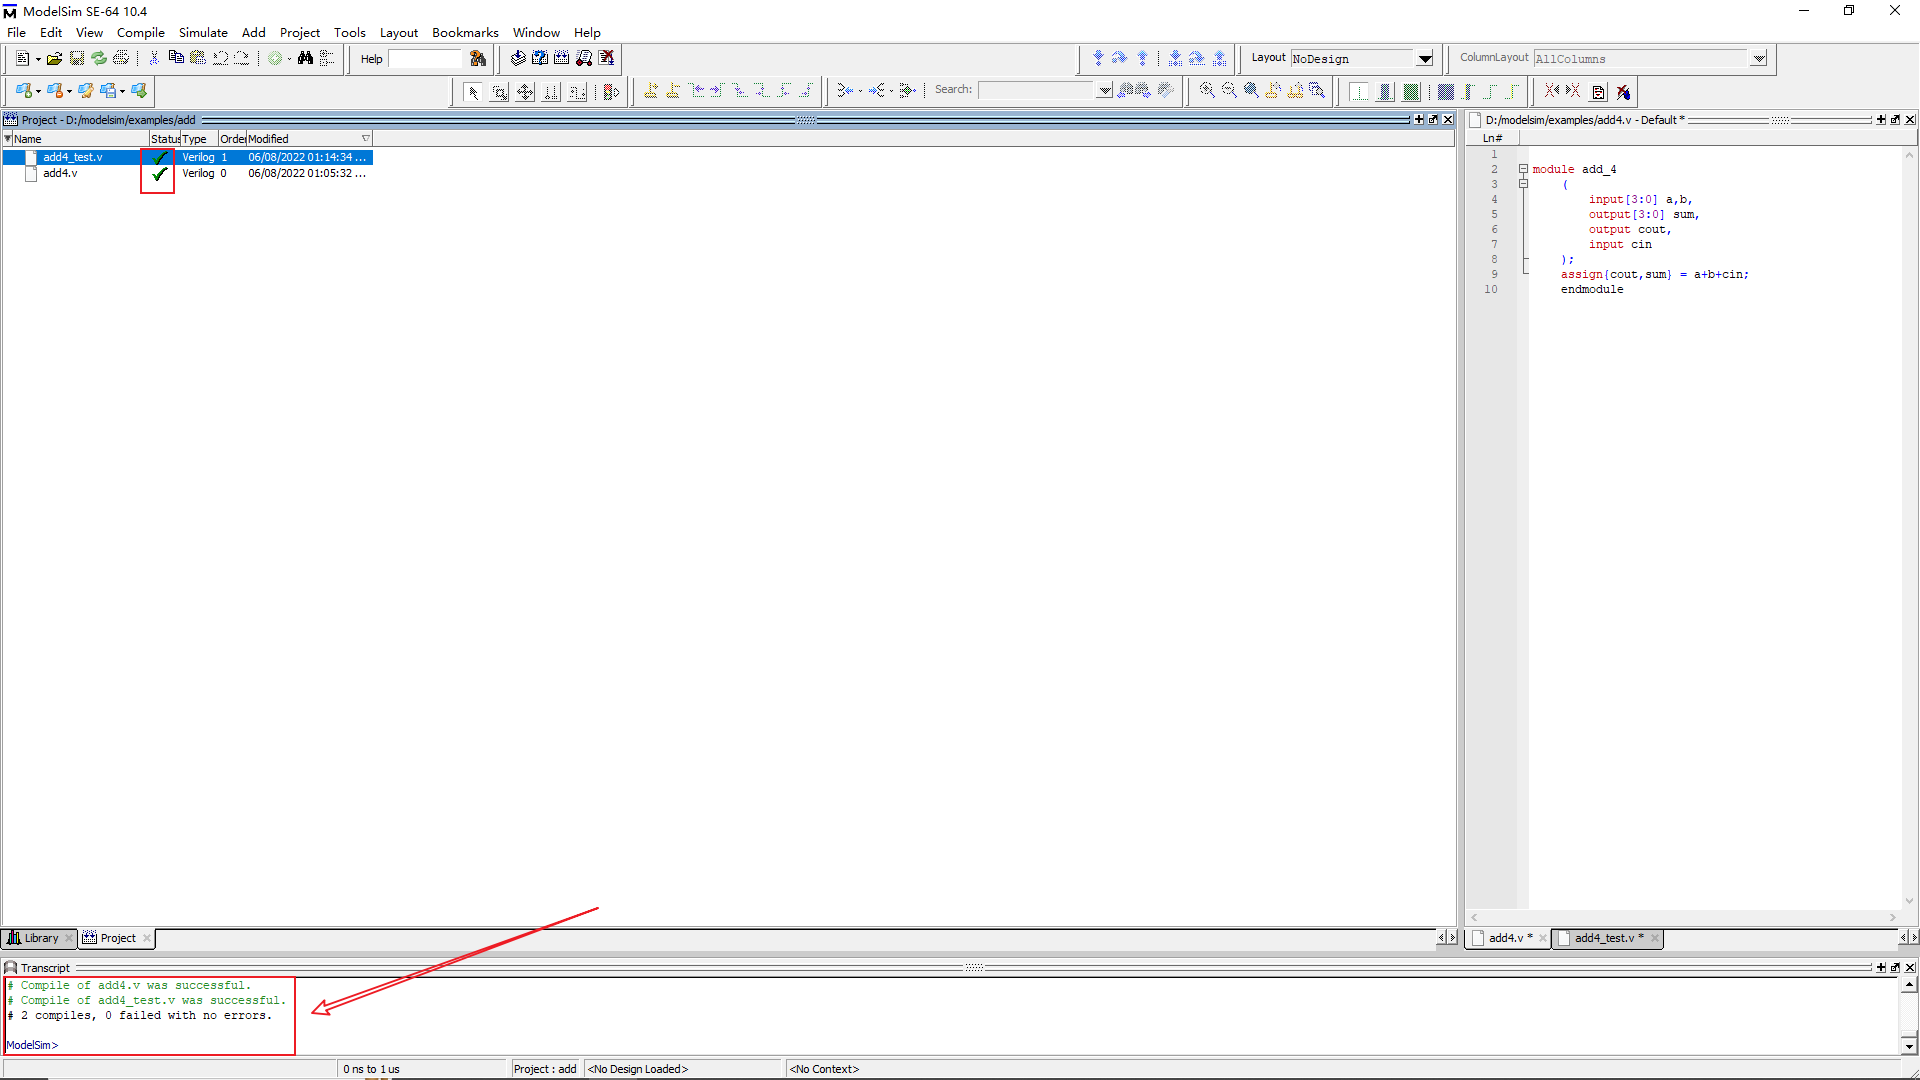The image size is (1920, 1080).
Task: Click the ModelSim> prompt in Transcript
Action: pyautogui.click(x=32, y=1045)
